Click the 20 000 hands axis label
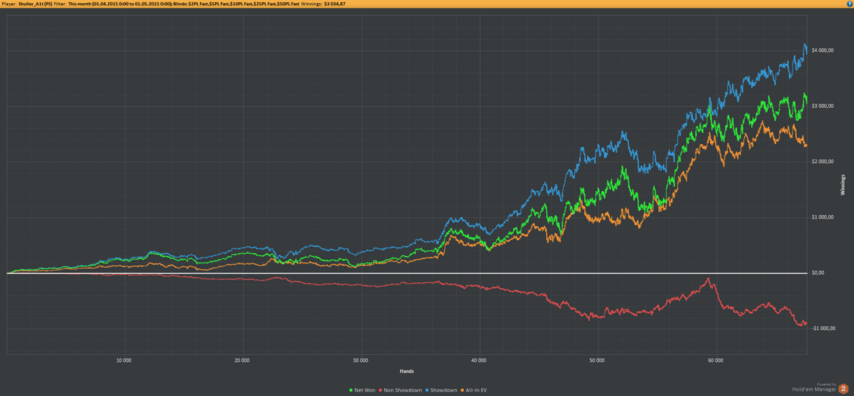 coord(242,360)
